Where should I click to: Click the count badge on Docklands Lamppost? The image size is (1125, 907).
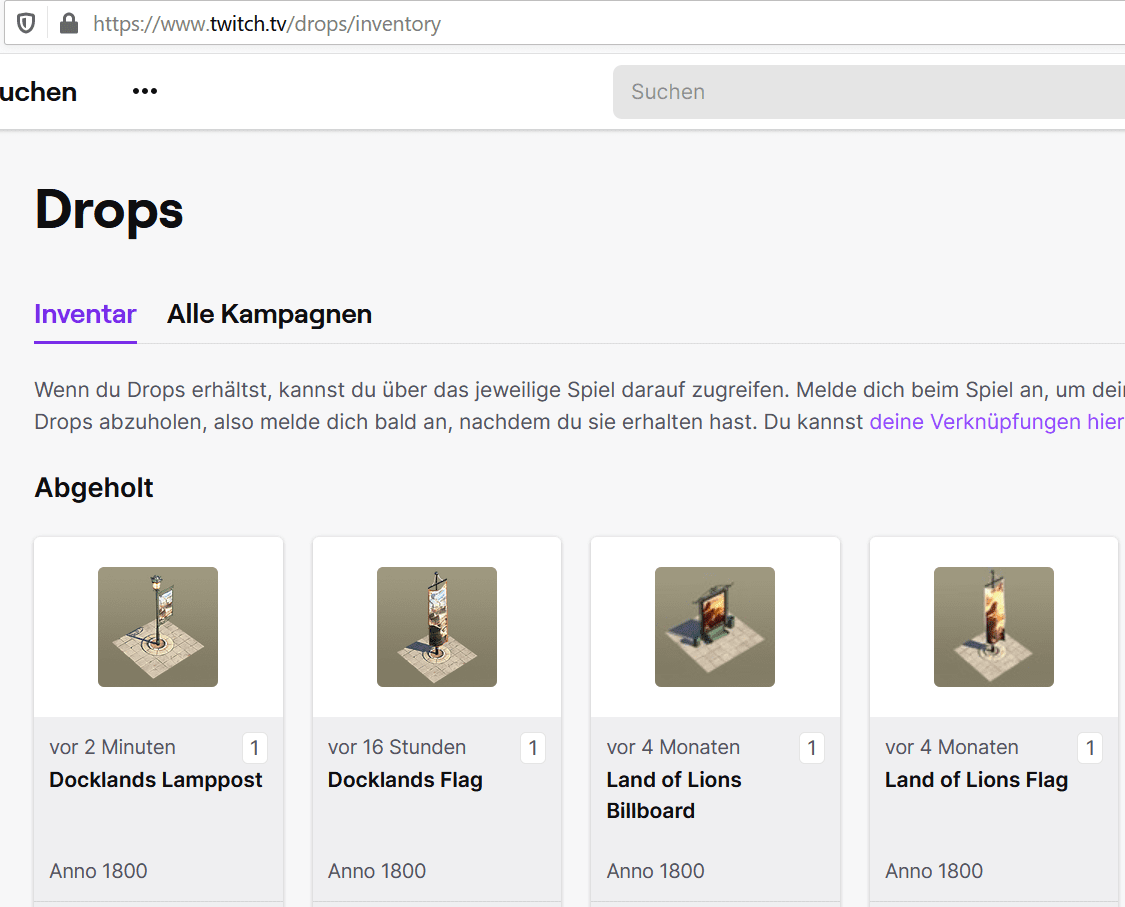255,748
